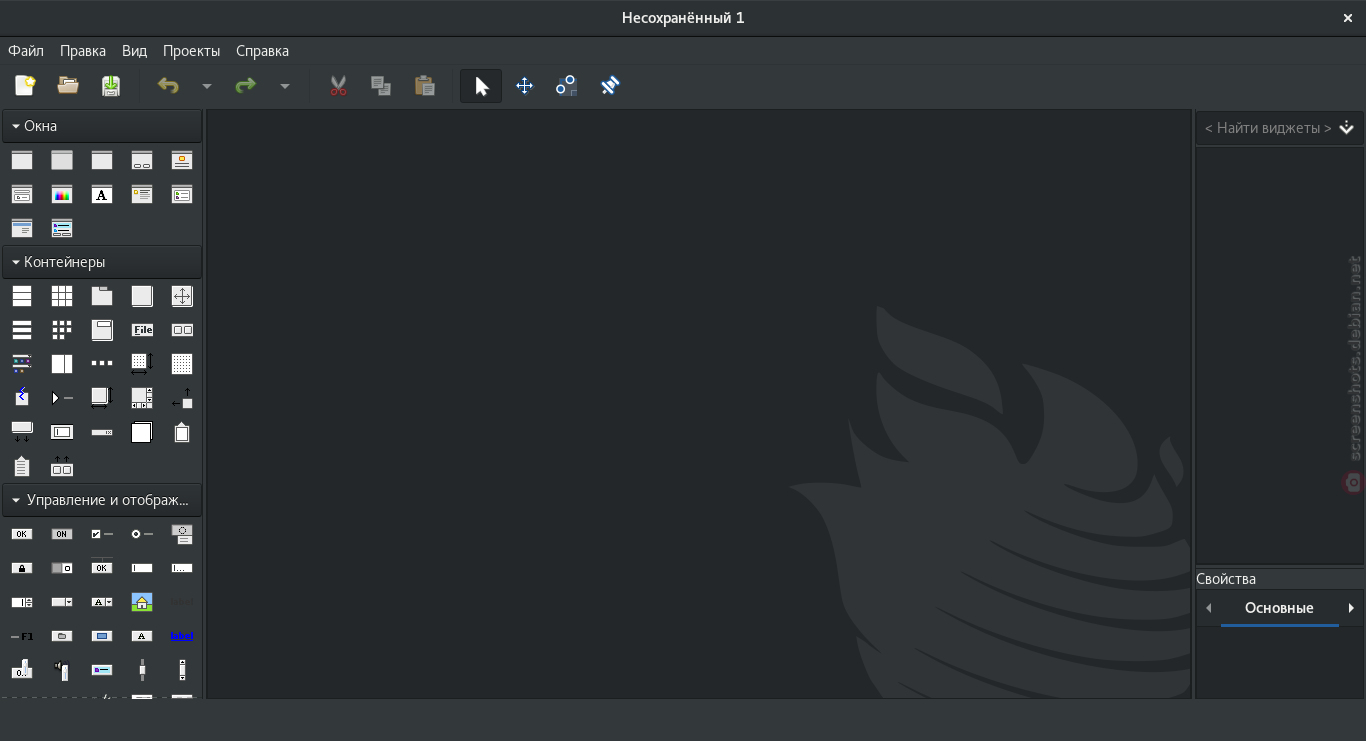Pick the Toolbar container widget
1366x741 pixels.
click(x=182, y=330)
